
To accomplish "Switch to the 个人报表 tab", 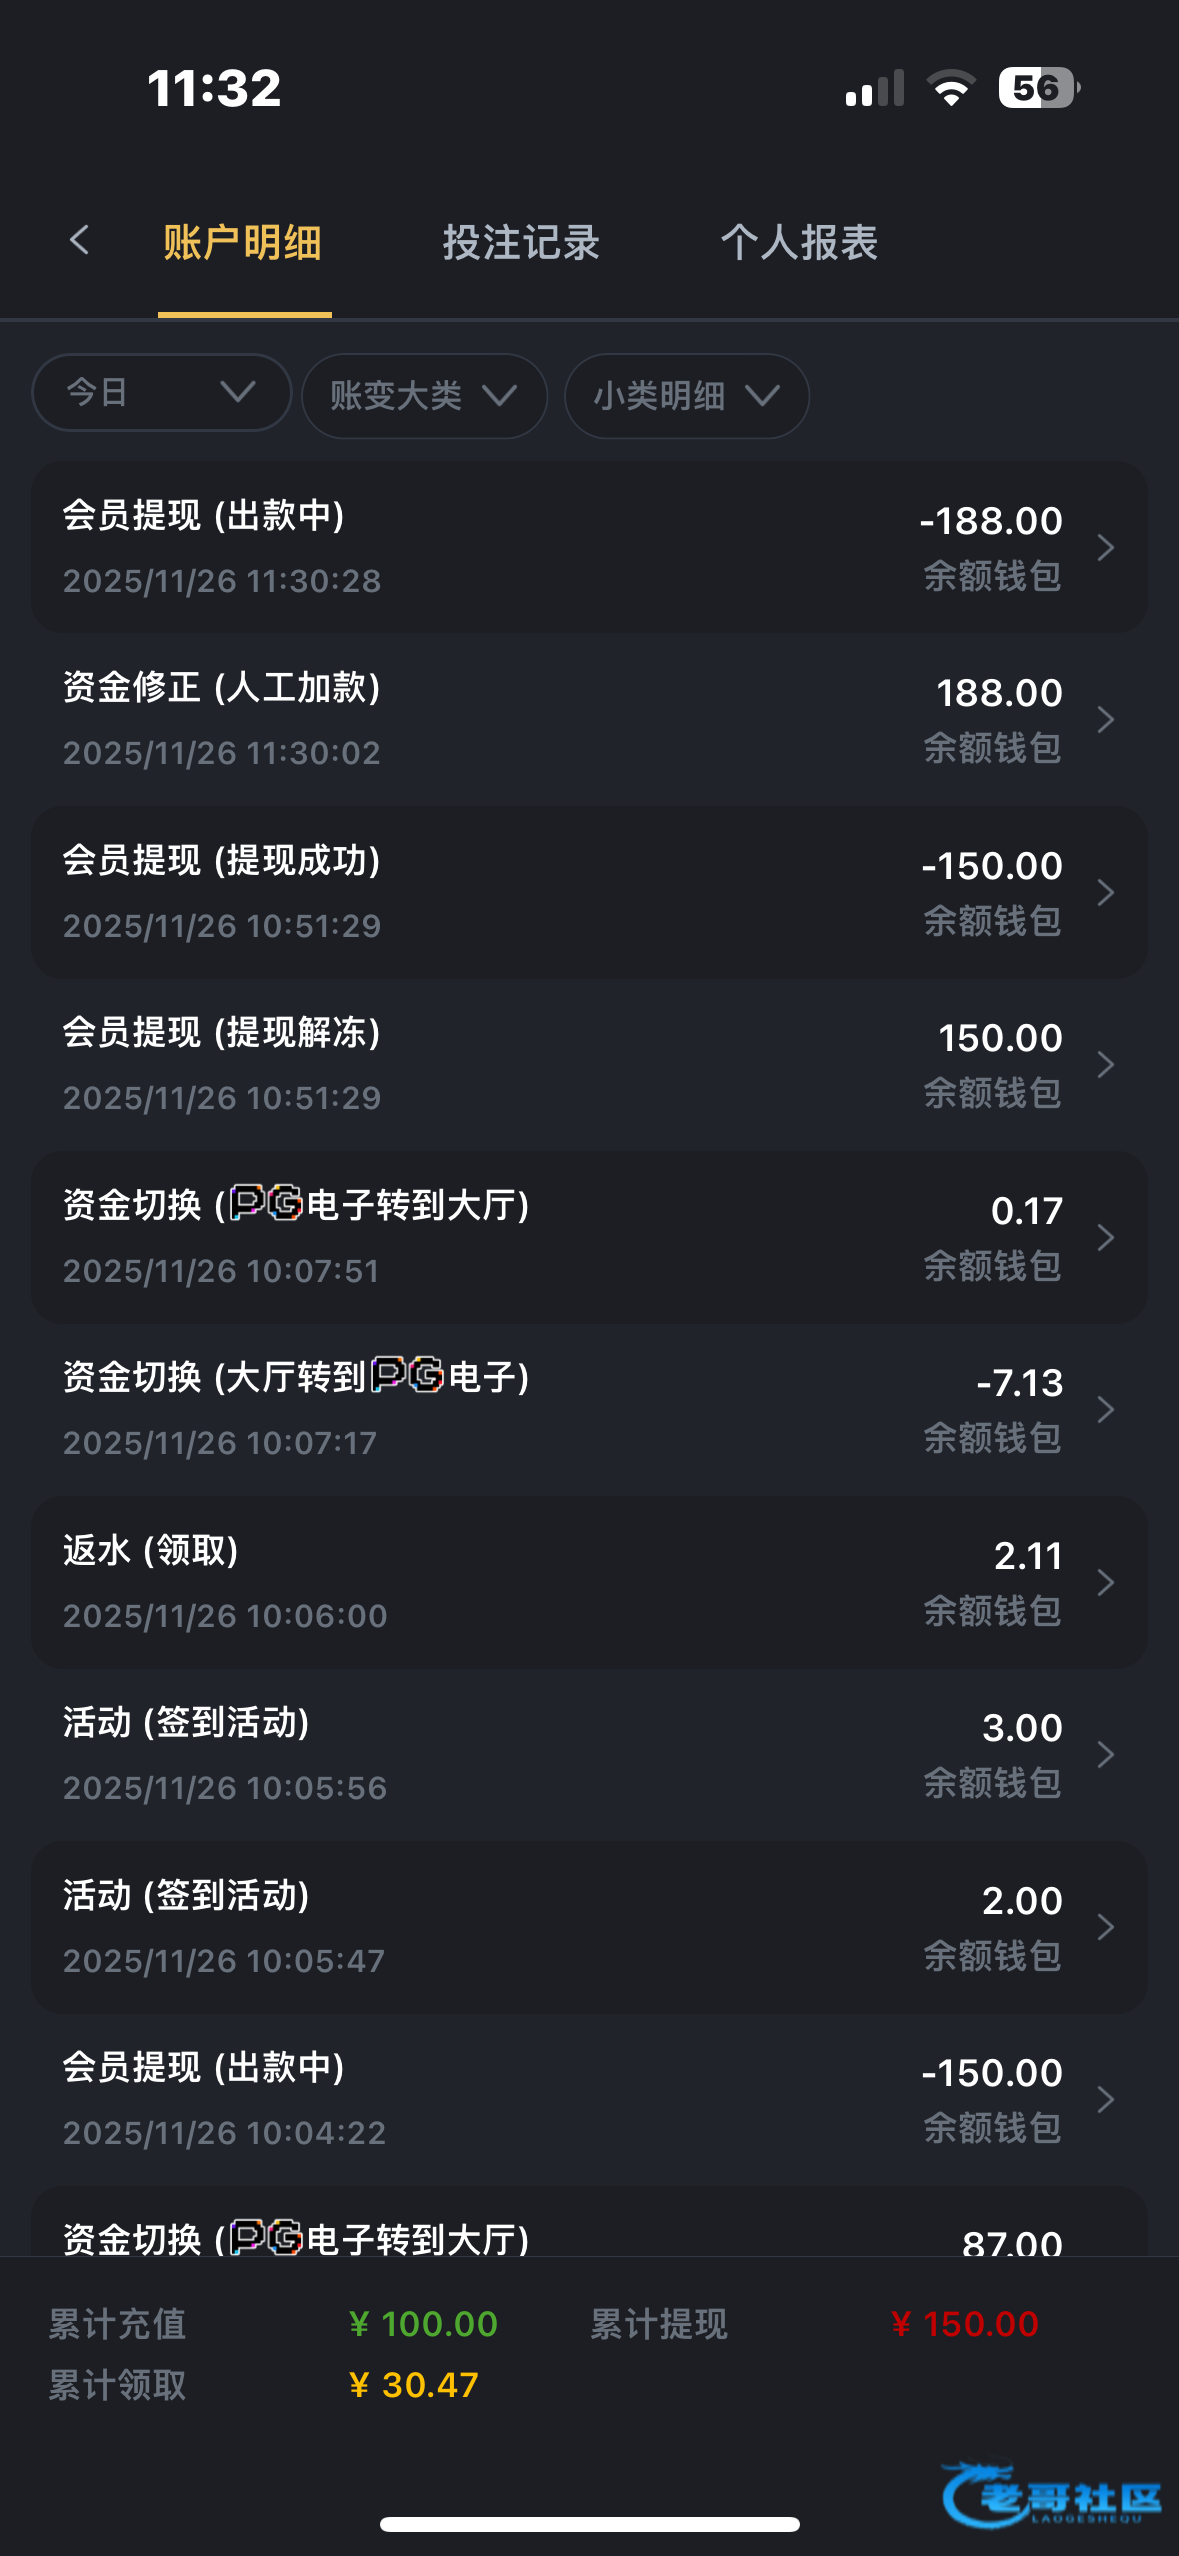I will [x=799, y=243].
